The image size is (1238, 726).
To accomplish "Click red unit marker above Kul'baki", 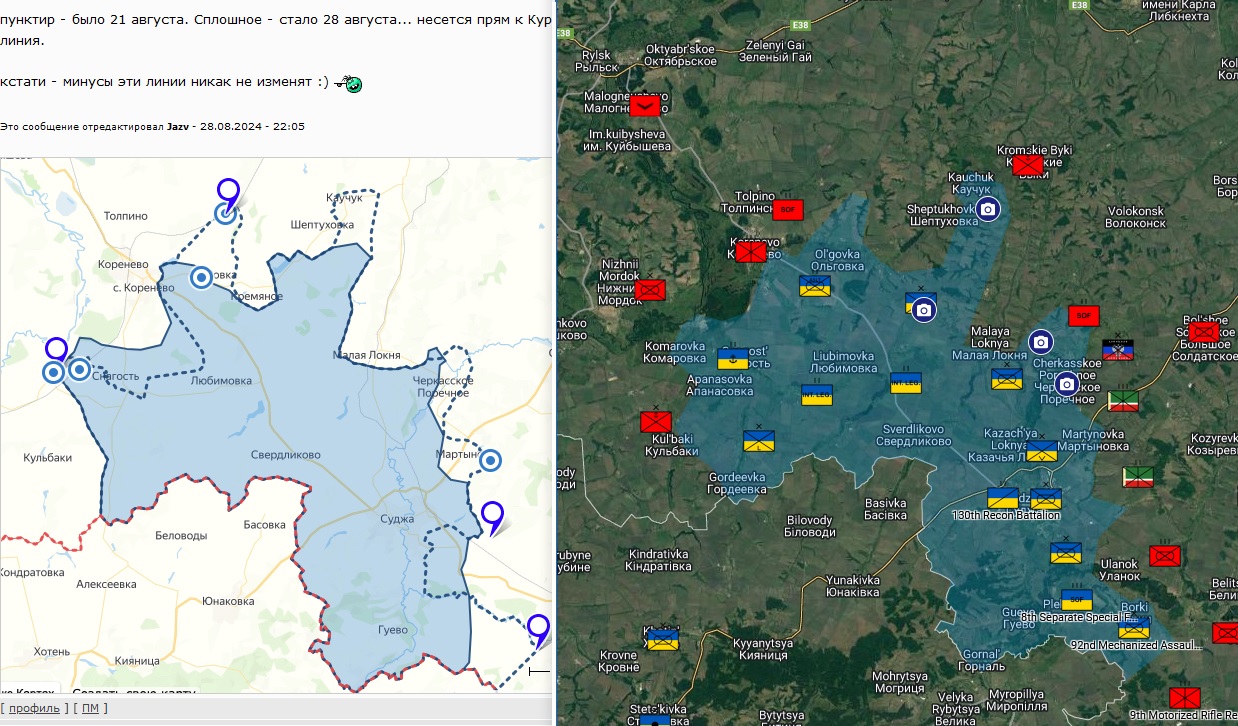I will (x=655, y=421).
